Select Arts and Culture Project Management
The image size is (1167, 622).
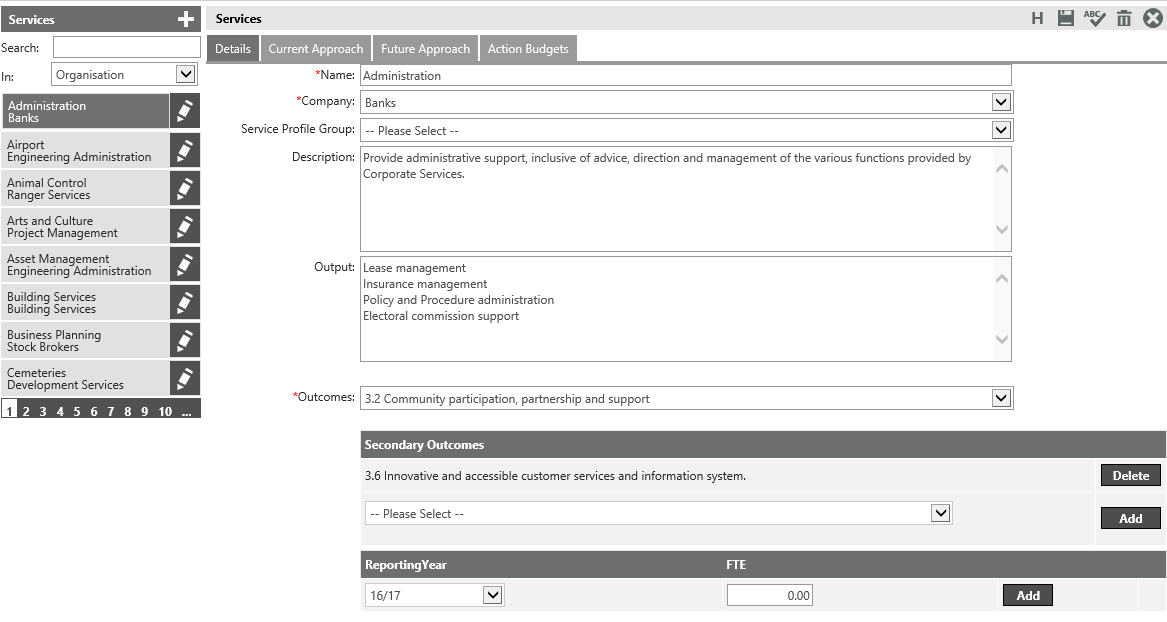click(86, 226)
